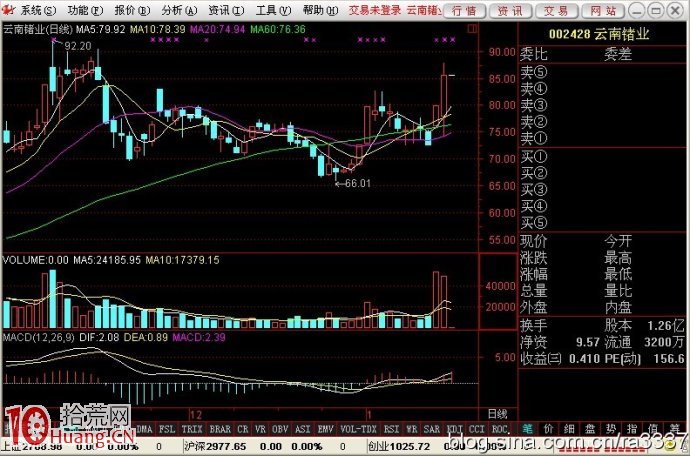The height and width of the screenshot is (456, 690).
Task: Click the 资讯 button in title bar
Action: coord(510,11)
